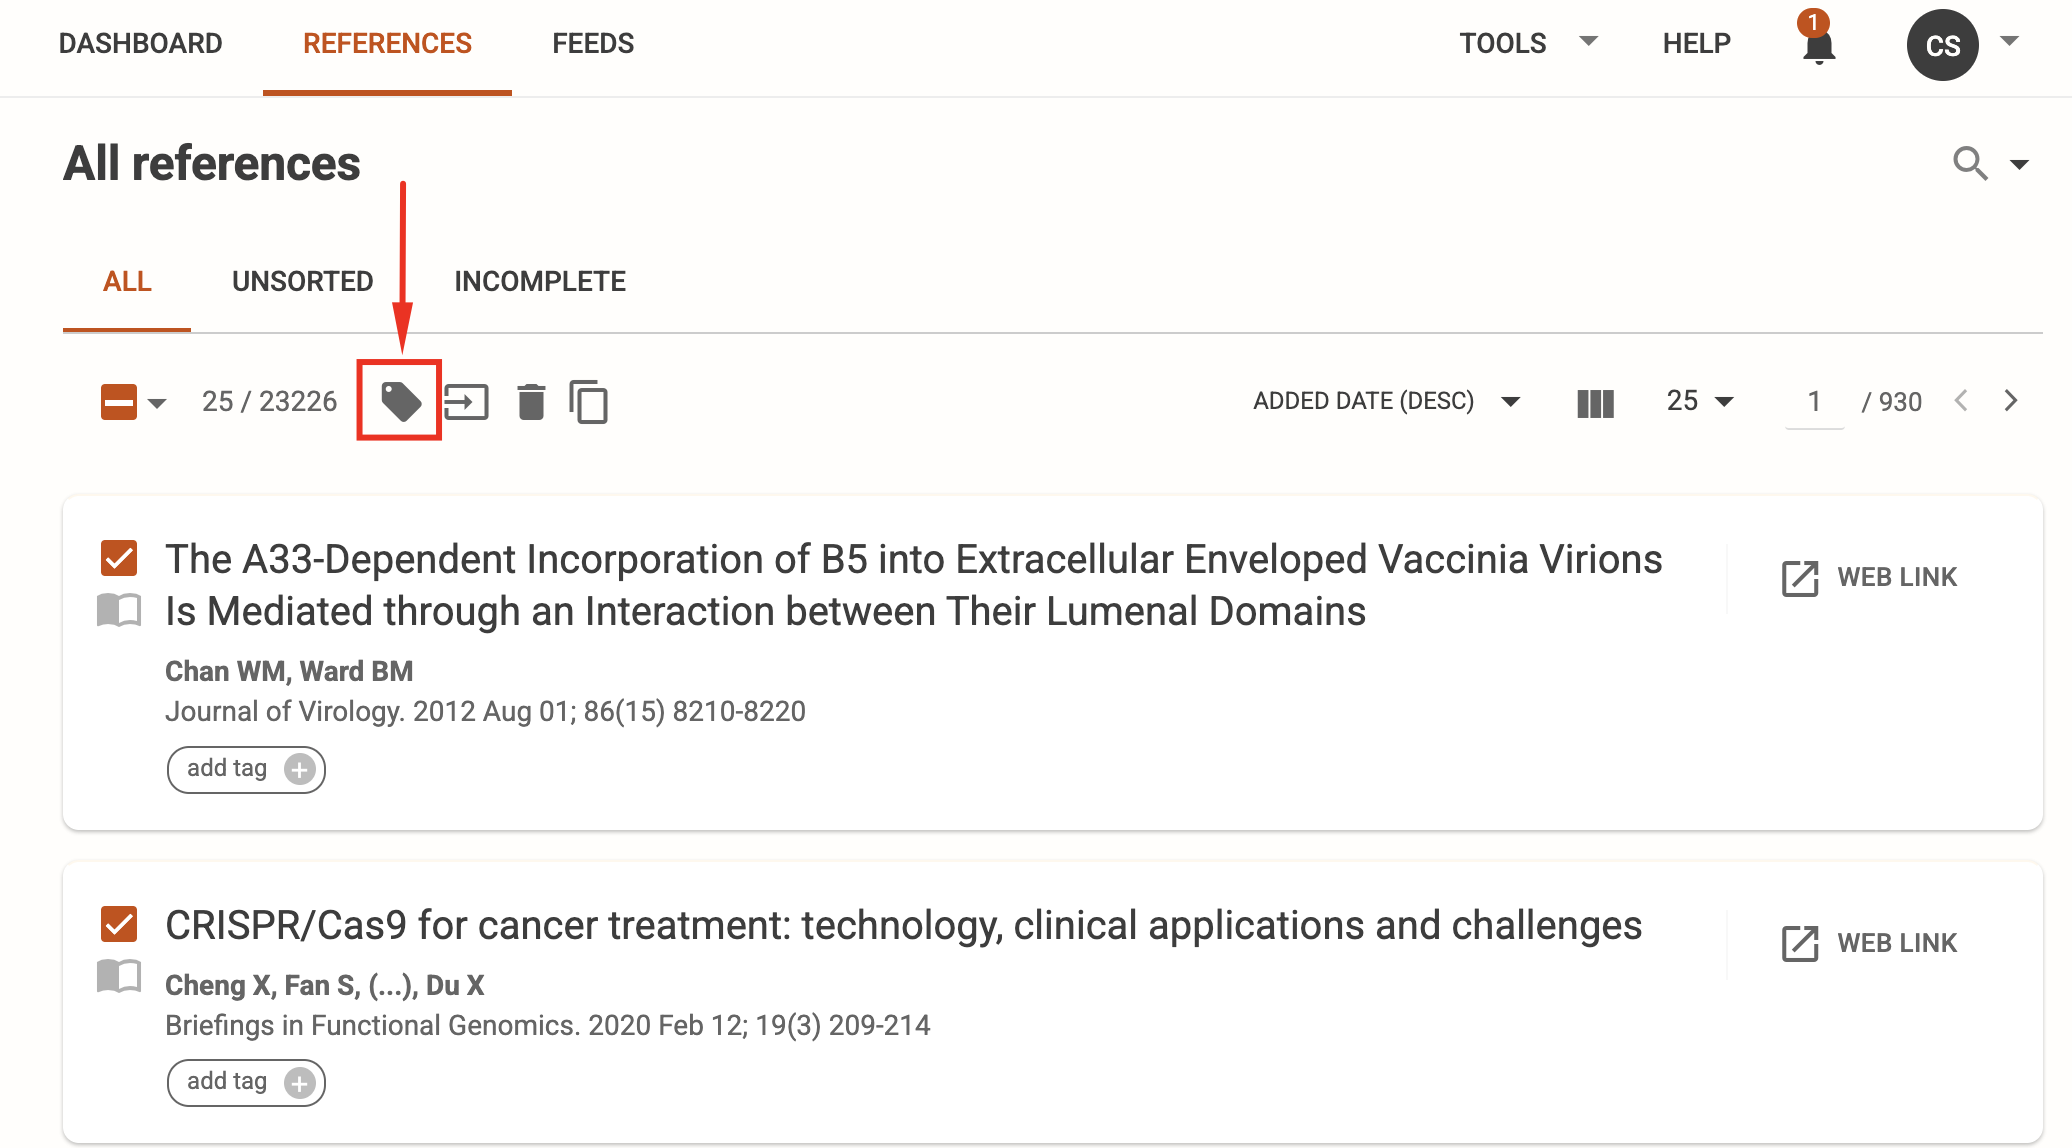Screen dimensions: 2072x1148
Task: Switch to the UNSORTED tab
Action: coord(303,281)
